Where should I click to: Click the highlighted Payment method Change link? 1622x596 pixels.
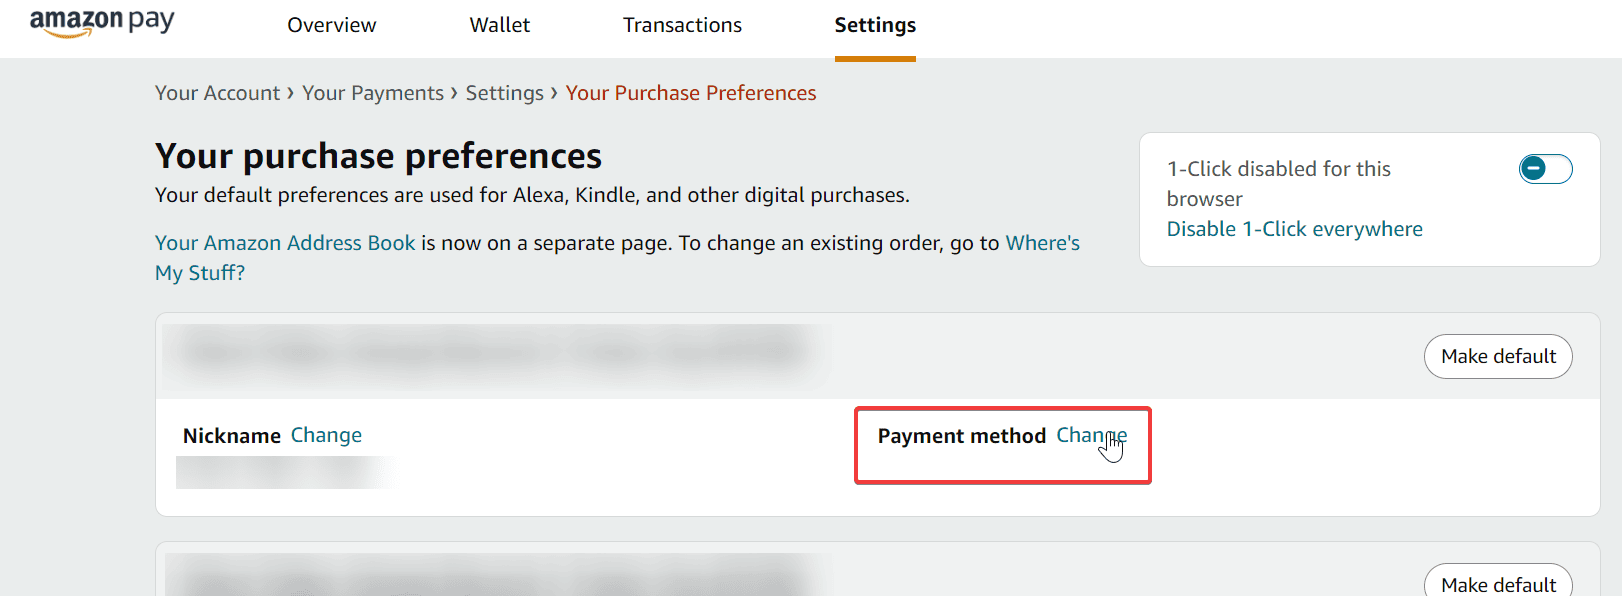pos(1091,435)
